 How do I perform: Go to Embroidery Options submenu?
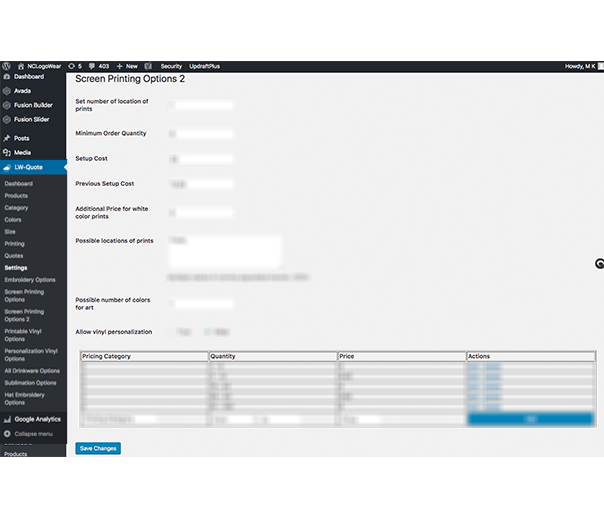coord(30,280)
